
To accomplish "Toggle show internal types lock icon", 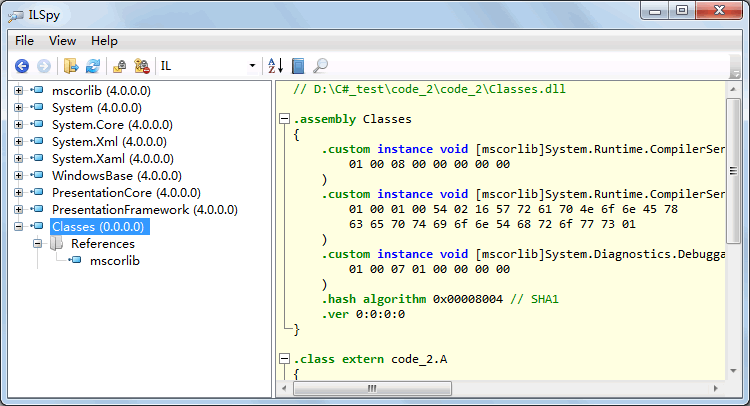I will tap(119, 66).
